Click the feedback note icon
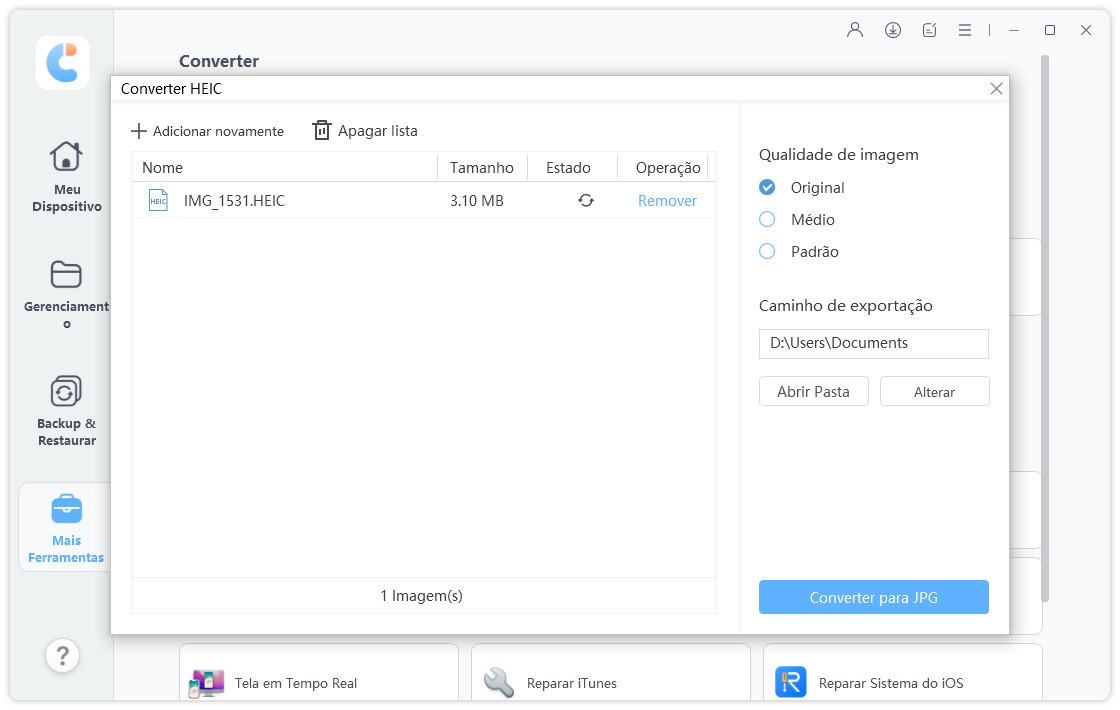Image resolution: width=1120 pixels, height=710 pixels. click(x=929, y=30)
